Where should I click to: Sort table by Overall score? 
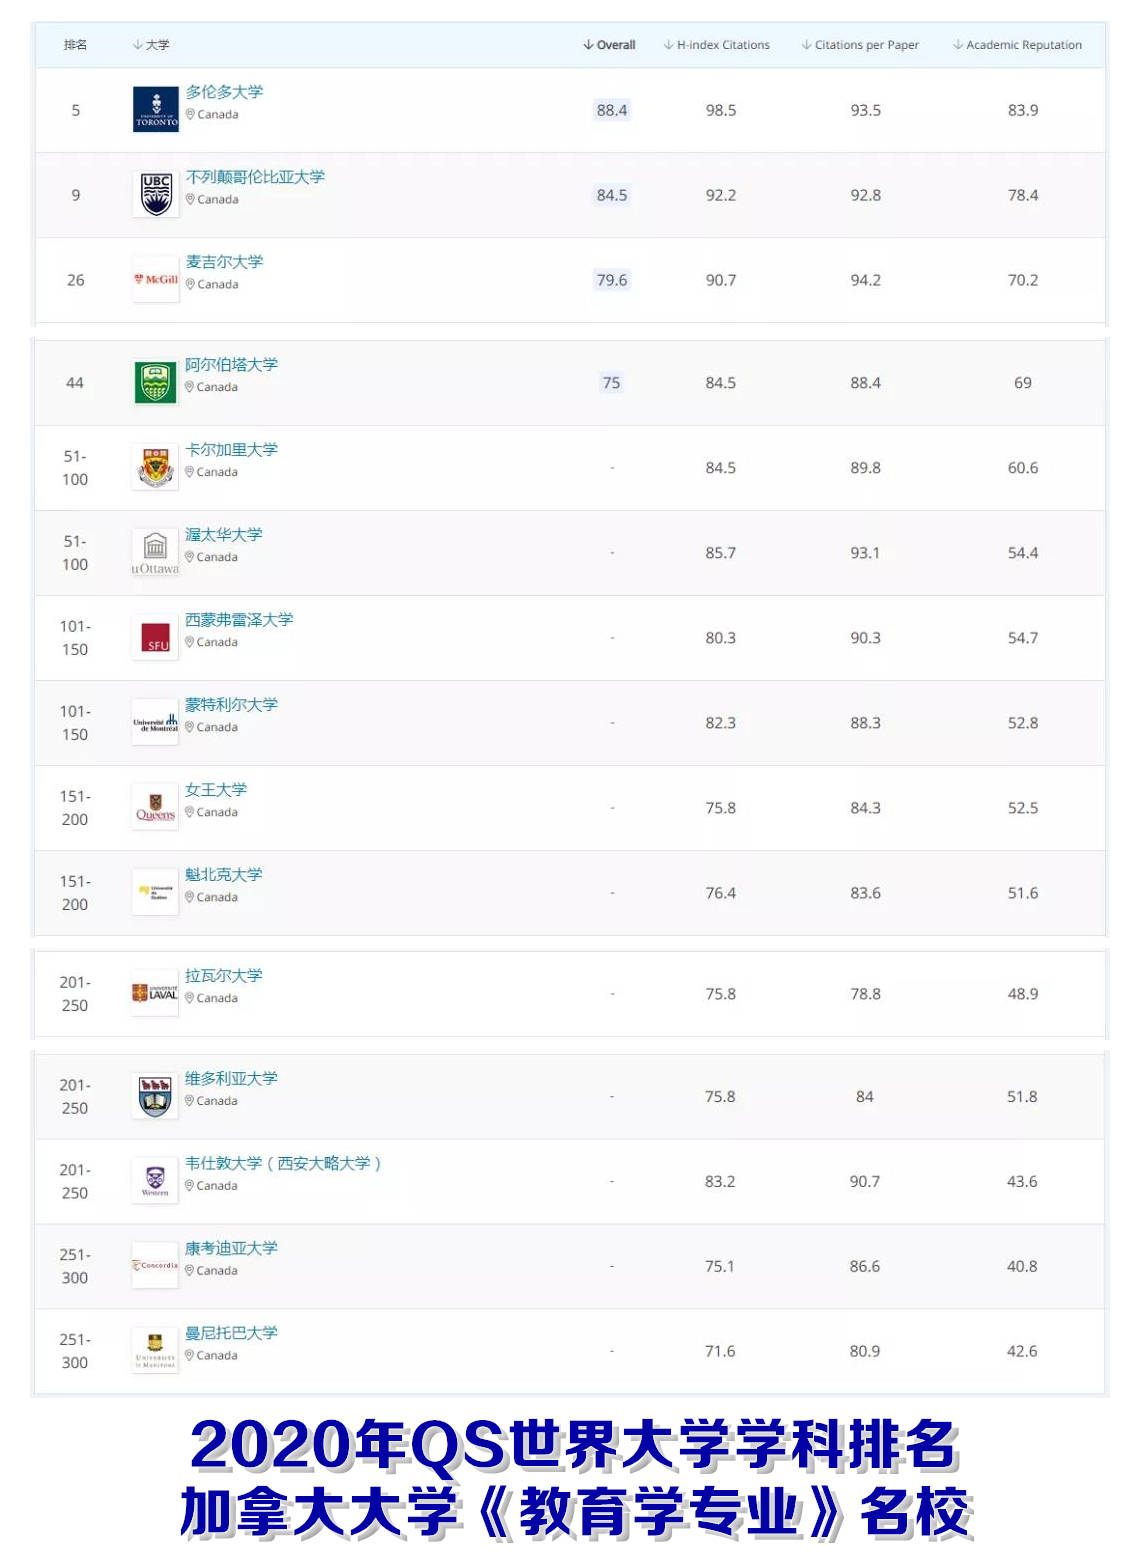point(610,45)
